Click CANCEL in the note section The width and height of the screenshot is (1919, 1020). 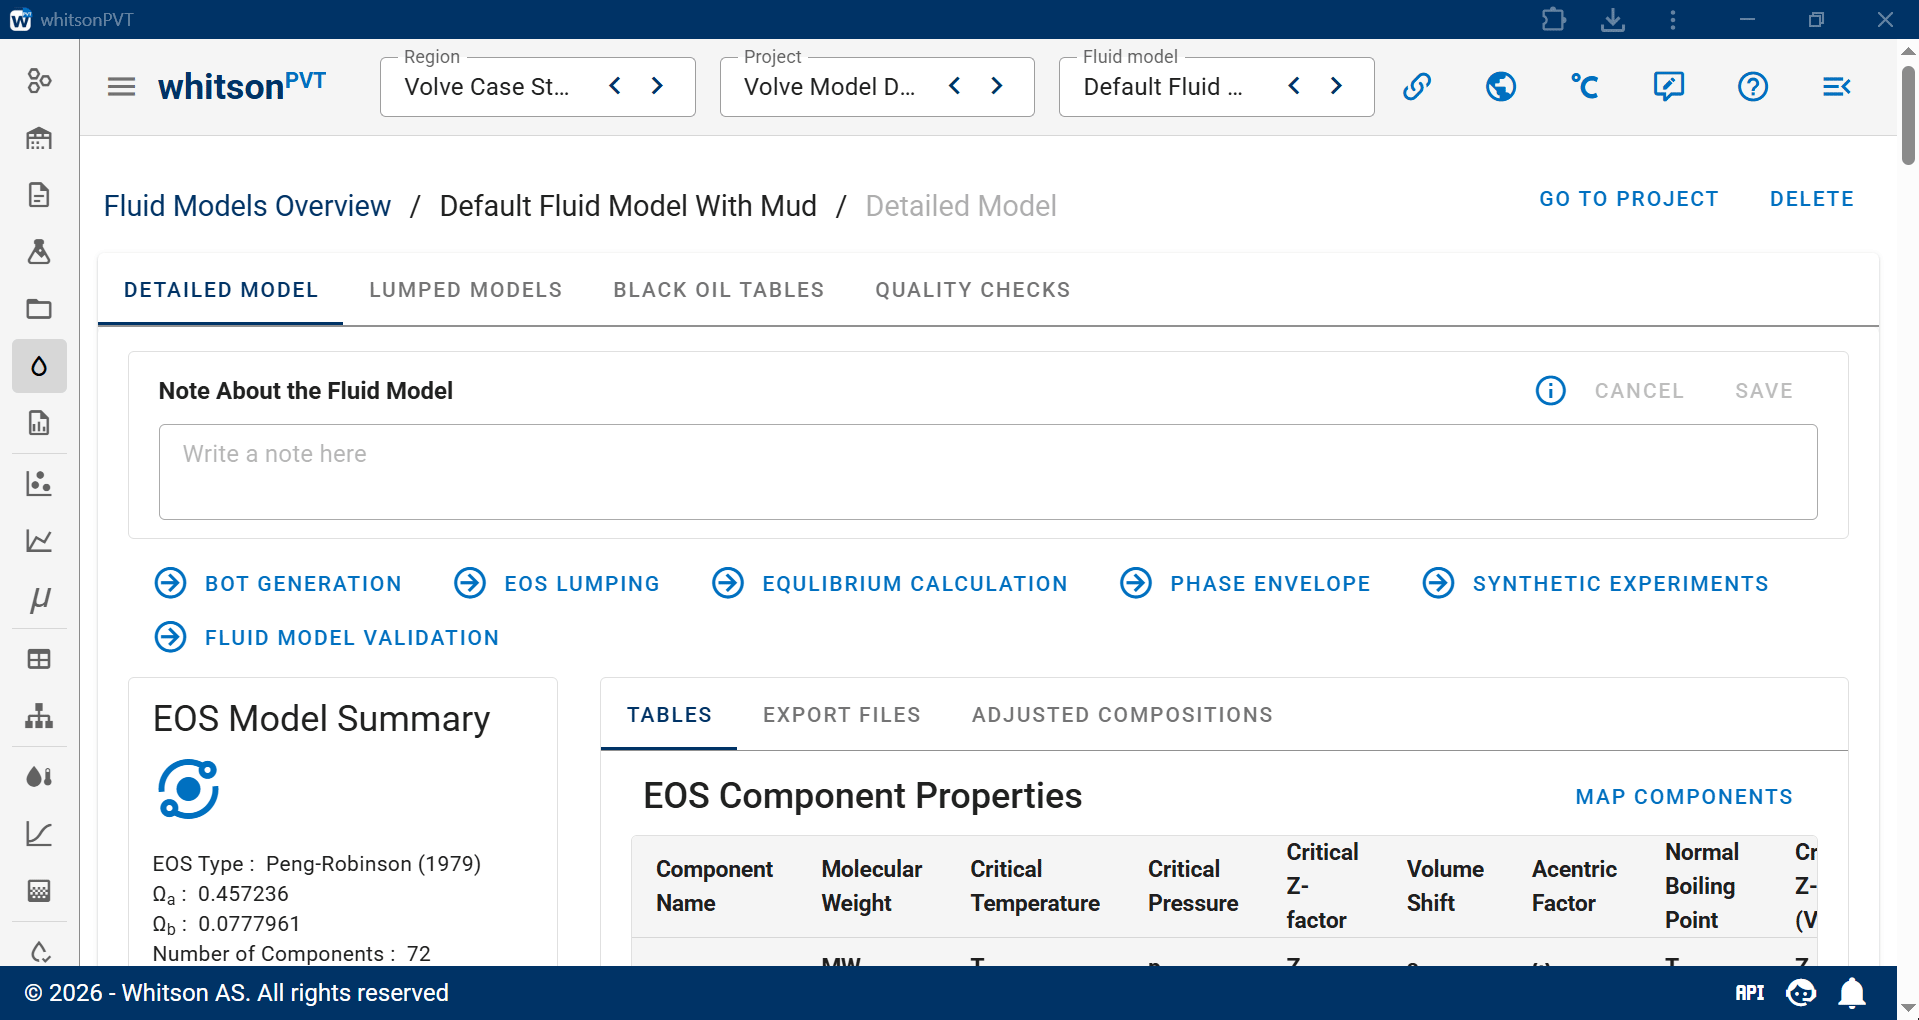pos(1640,391)
